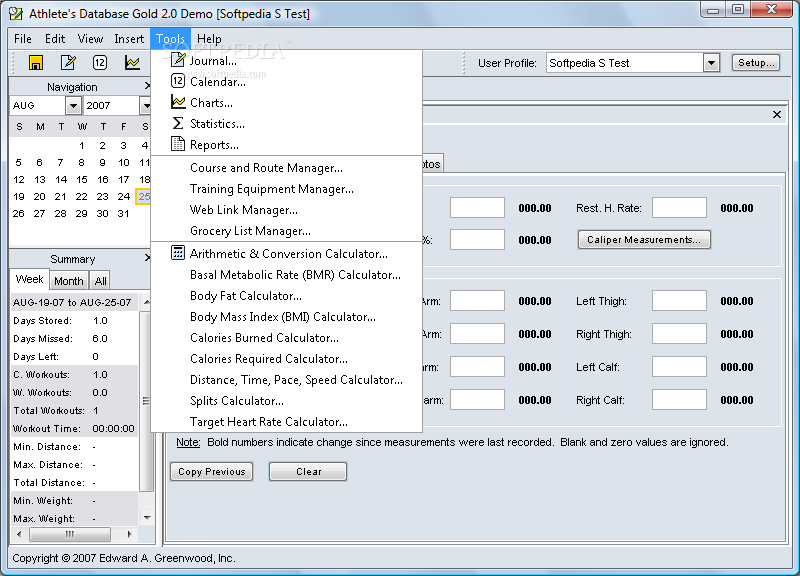Viewport: 800px width, 576px height.
Task: Select August 1 on the calendar
Action: coord(82,145)
